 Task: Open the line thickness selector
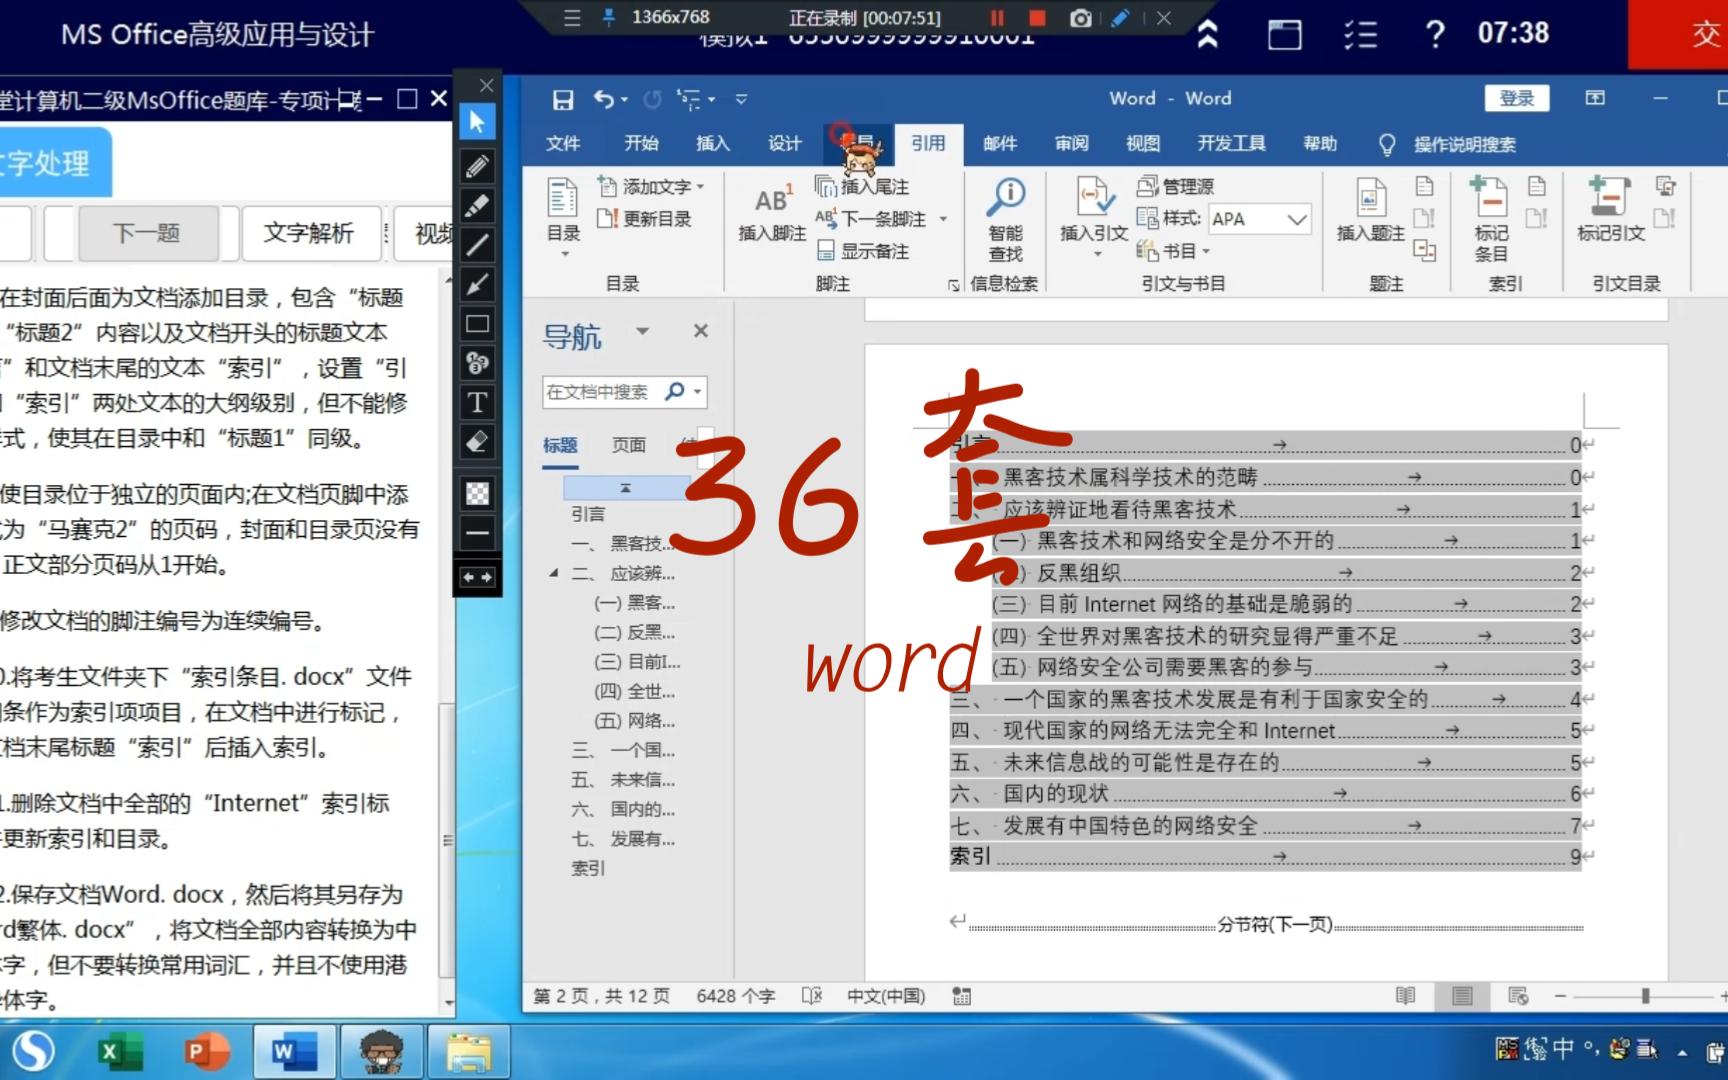pyautogui.click(x=477, y=533)
